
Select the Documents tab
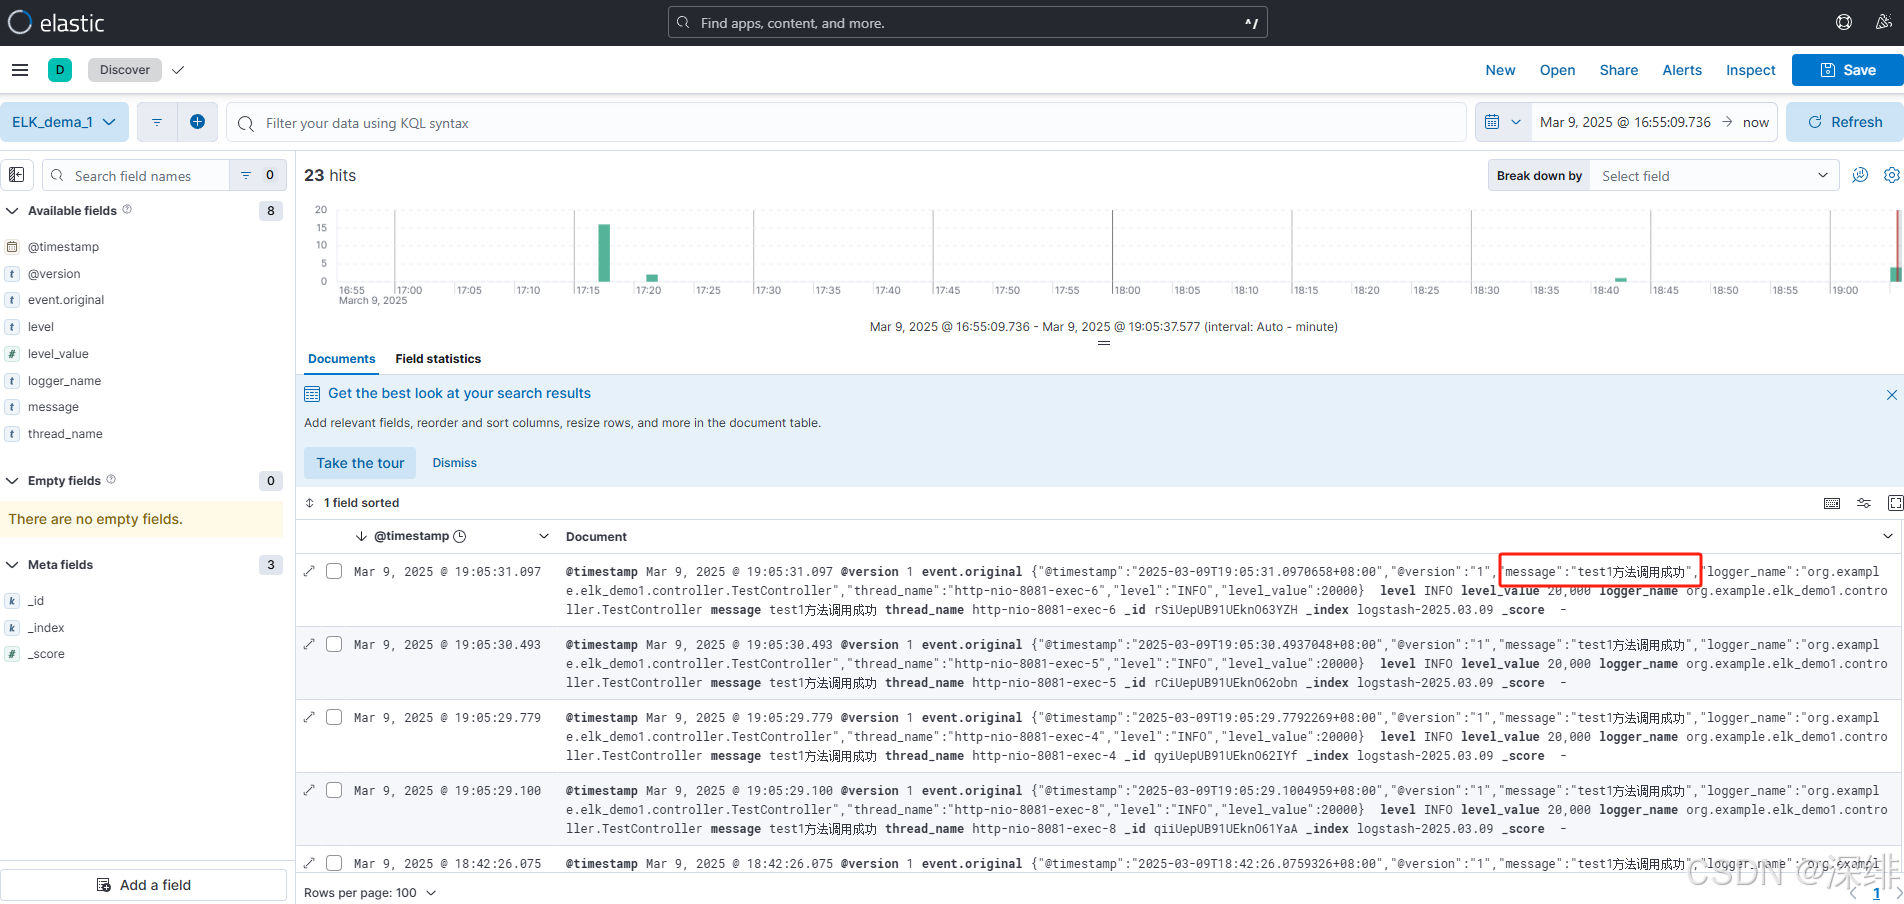(x=342, y=359)
